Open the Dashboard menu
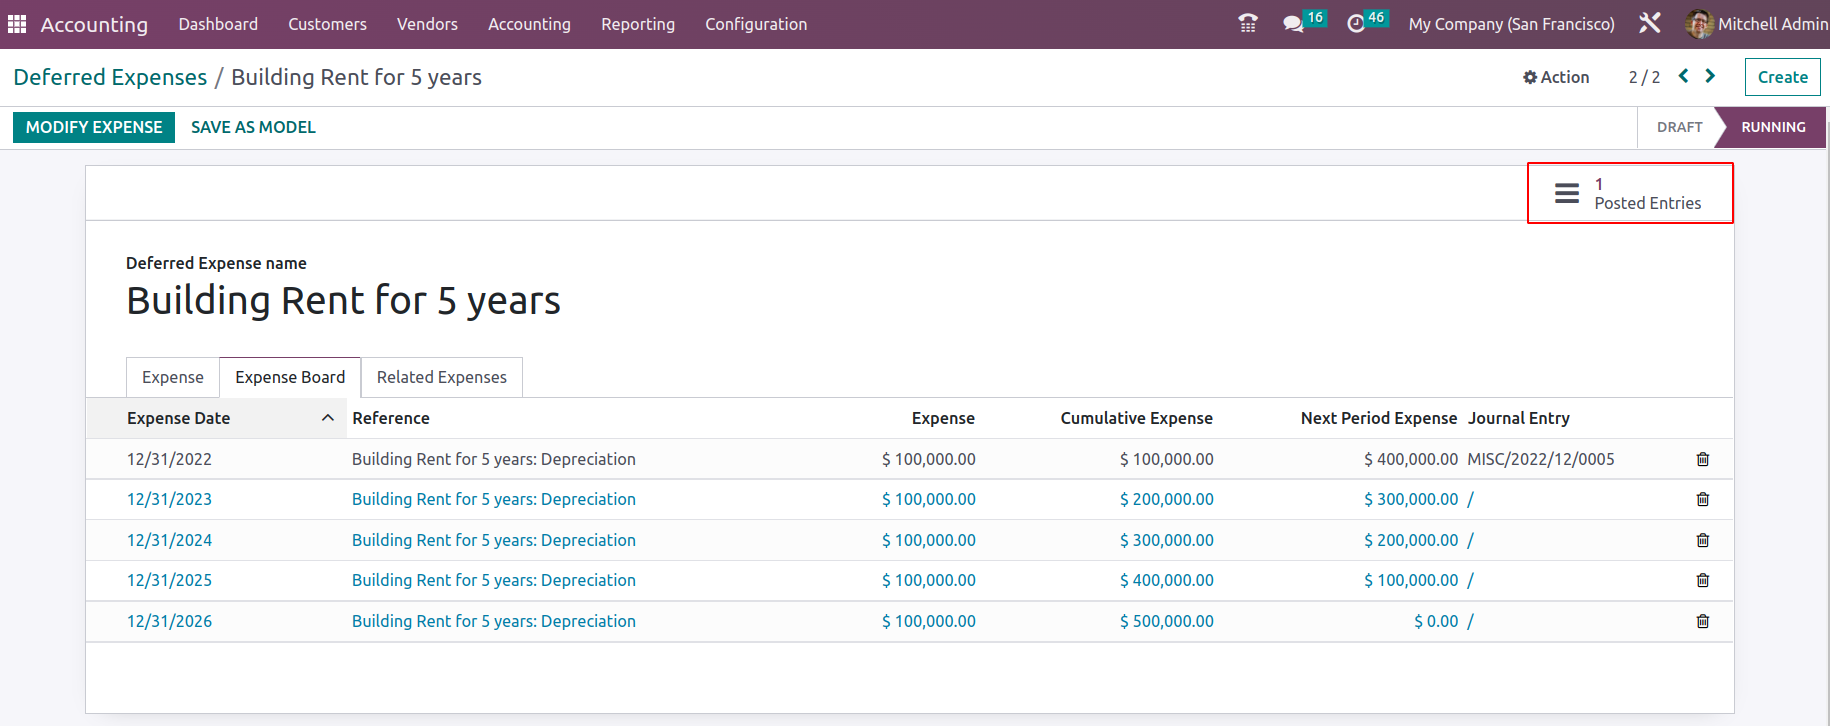The height and width of the screenshot is (726, 1830). pyautogui.click(x=218, y=24)
